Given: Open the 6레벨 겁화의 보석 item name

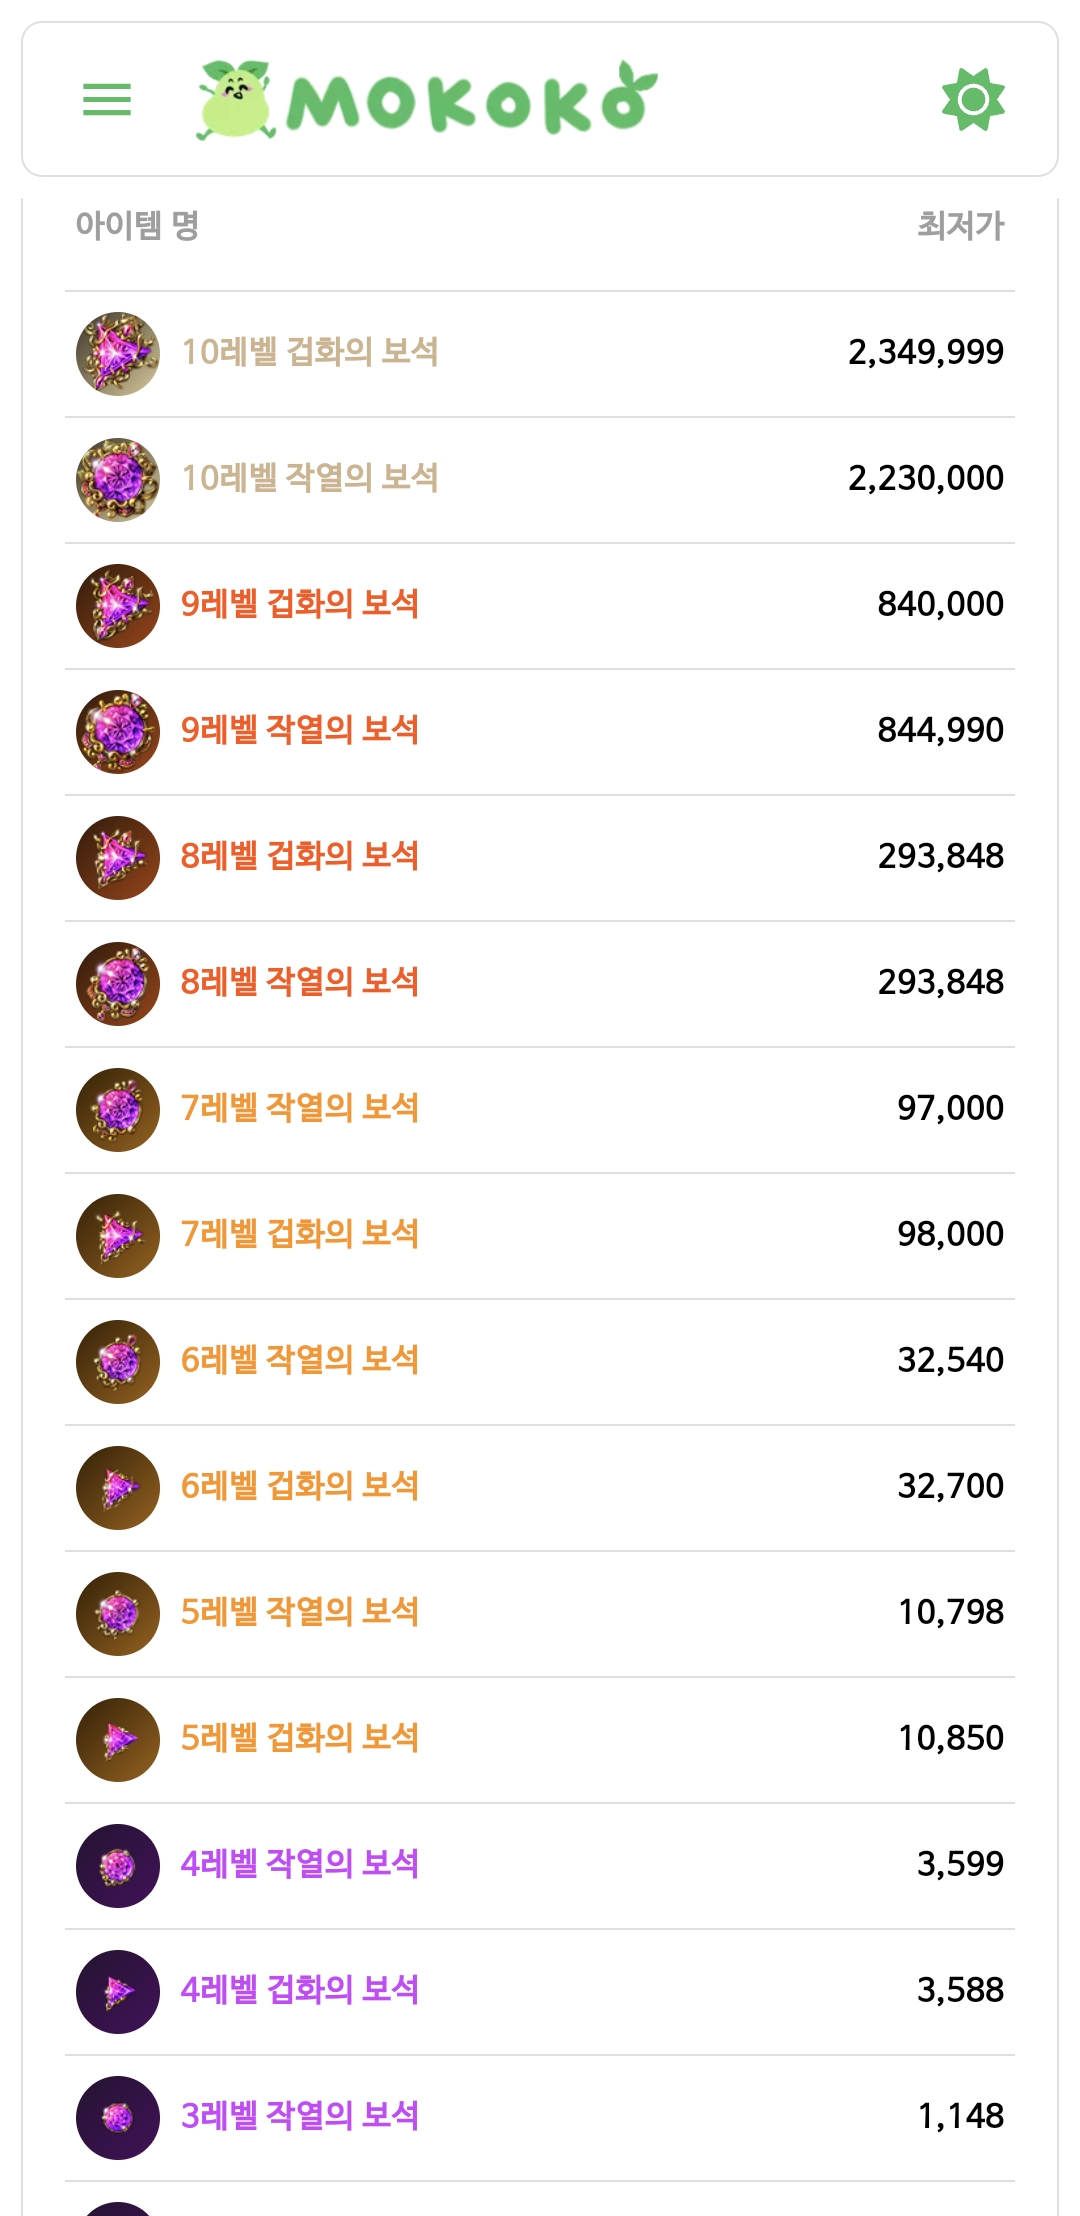Looking at the screenshot, I should pos(299,1486).
